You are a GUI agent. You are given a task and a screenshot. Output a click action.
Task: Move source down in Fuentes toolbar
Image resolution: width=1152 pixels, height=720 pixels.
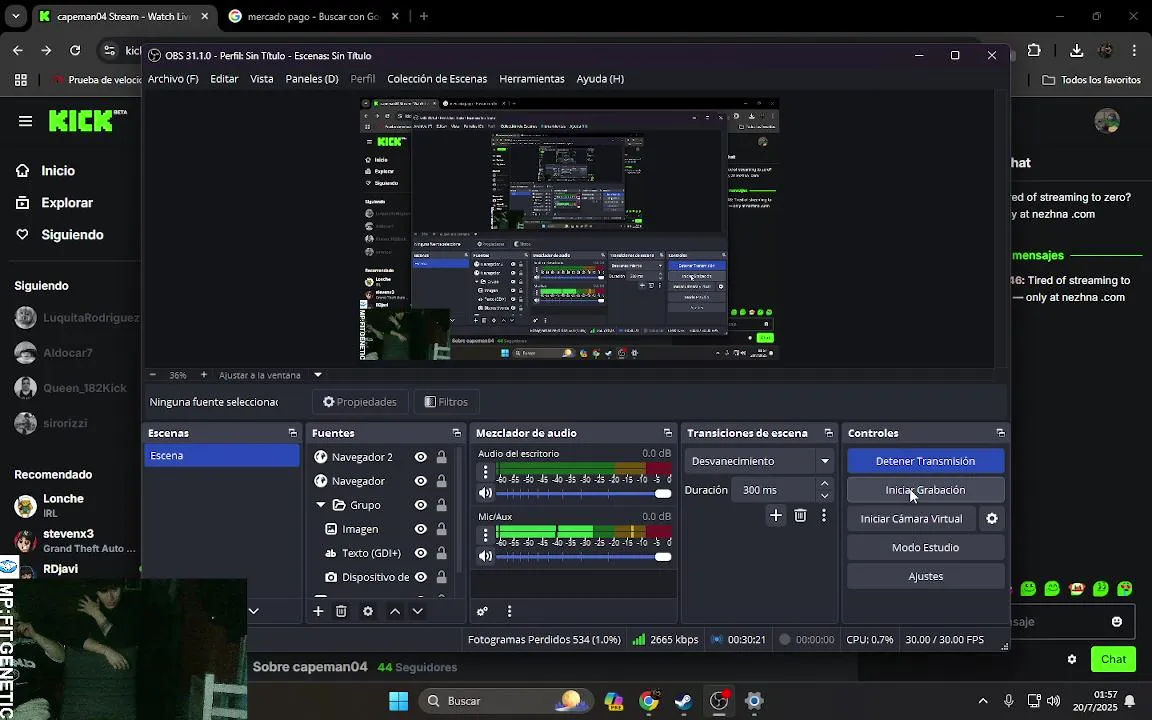[417, 611]
